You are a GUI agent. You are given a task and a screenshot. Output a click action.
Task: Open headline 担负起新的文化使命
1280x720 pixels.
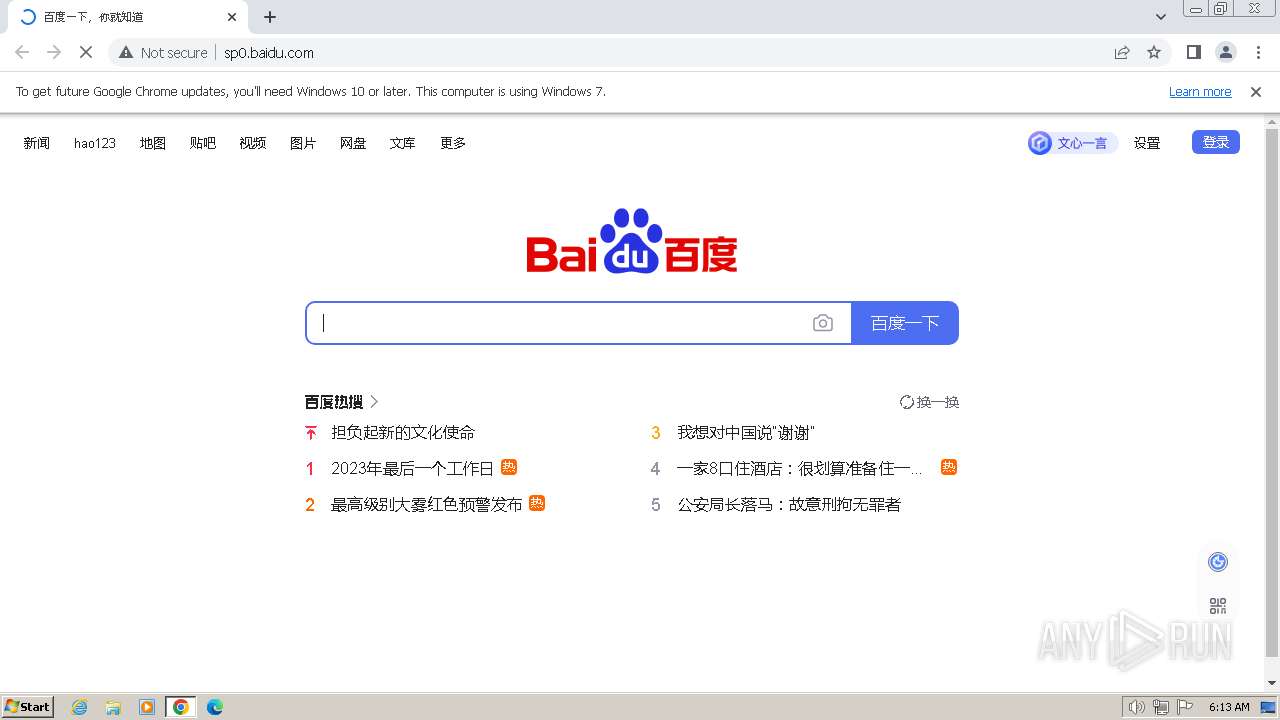click(403, 432)
